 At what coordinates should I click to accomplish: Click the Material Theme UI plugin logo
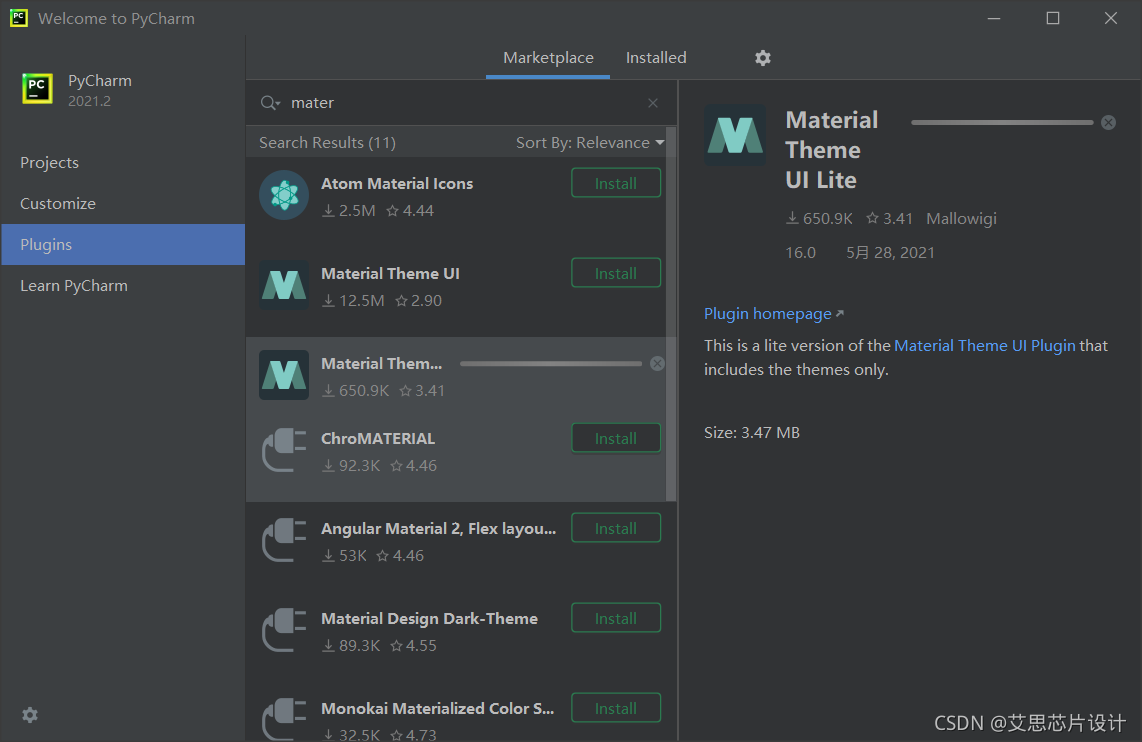(284, 285)
